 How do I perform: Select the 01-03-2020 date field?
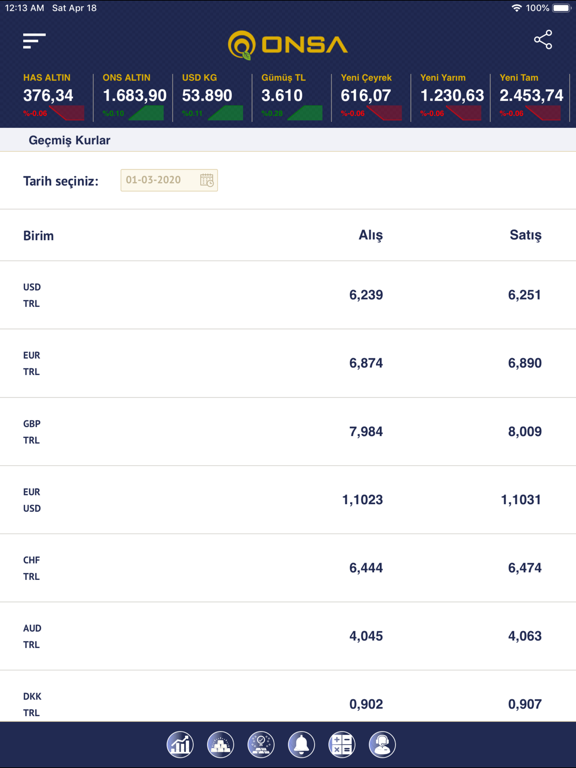pos(169,180)
